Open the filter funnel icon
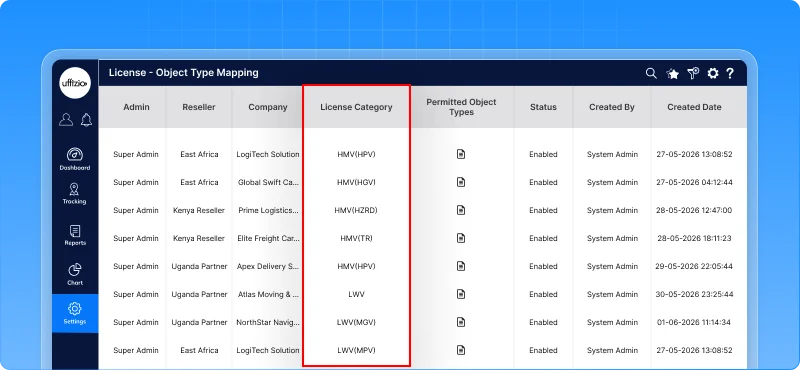800x370 pixels. (693, 73)
